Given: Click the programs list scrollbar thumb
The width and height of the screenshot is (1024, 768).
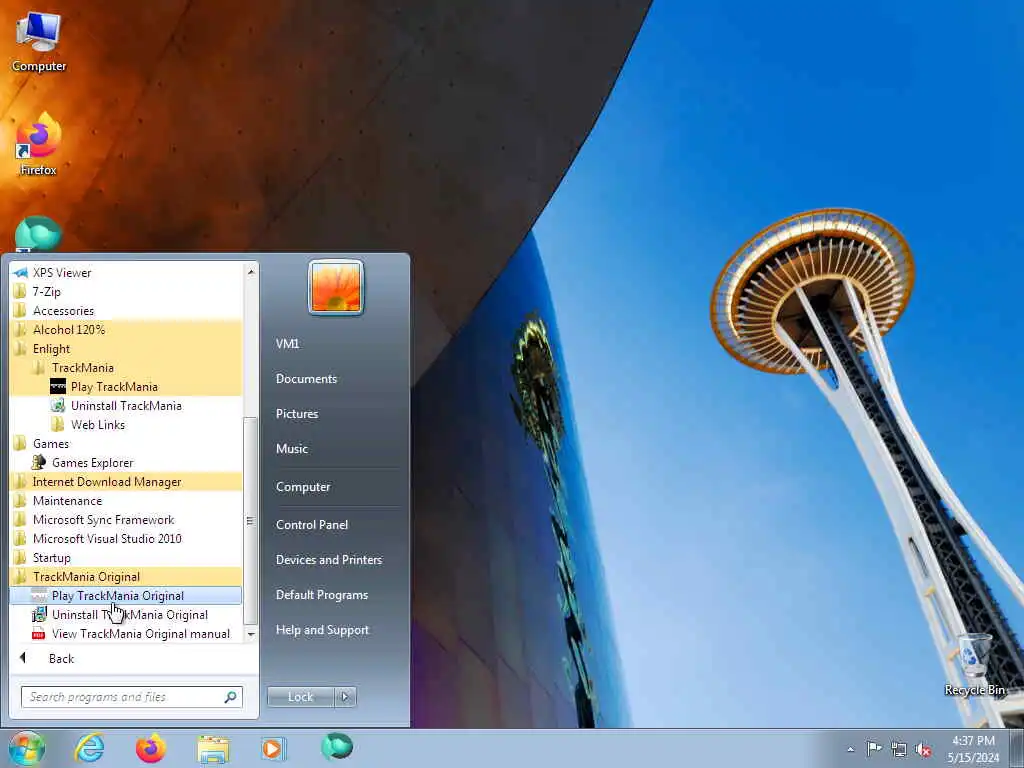Looking at the screenshot, I should [x=251, y=520].
